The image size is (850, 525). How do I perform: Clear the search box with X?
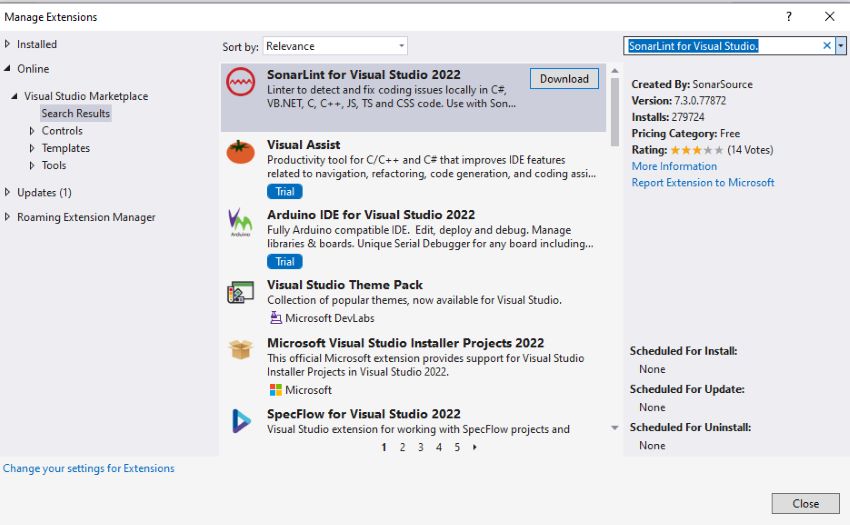(x=827, y=46)
